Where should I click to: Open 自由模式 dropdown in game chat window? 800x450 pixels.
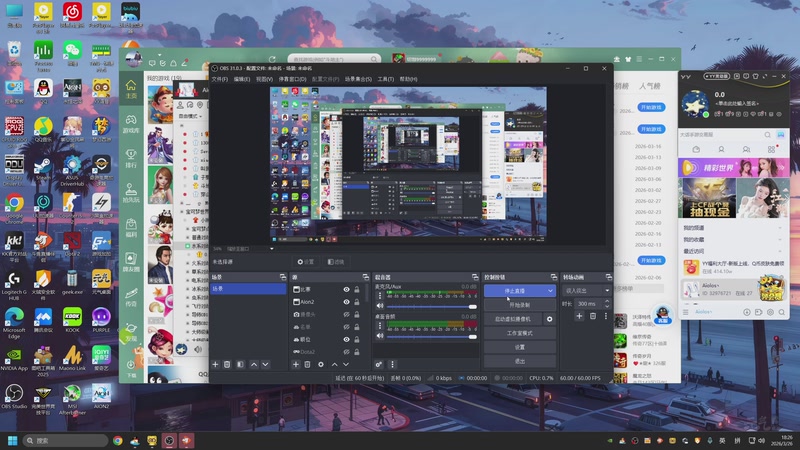point(190,116)
